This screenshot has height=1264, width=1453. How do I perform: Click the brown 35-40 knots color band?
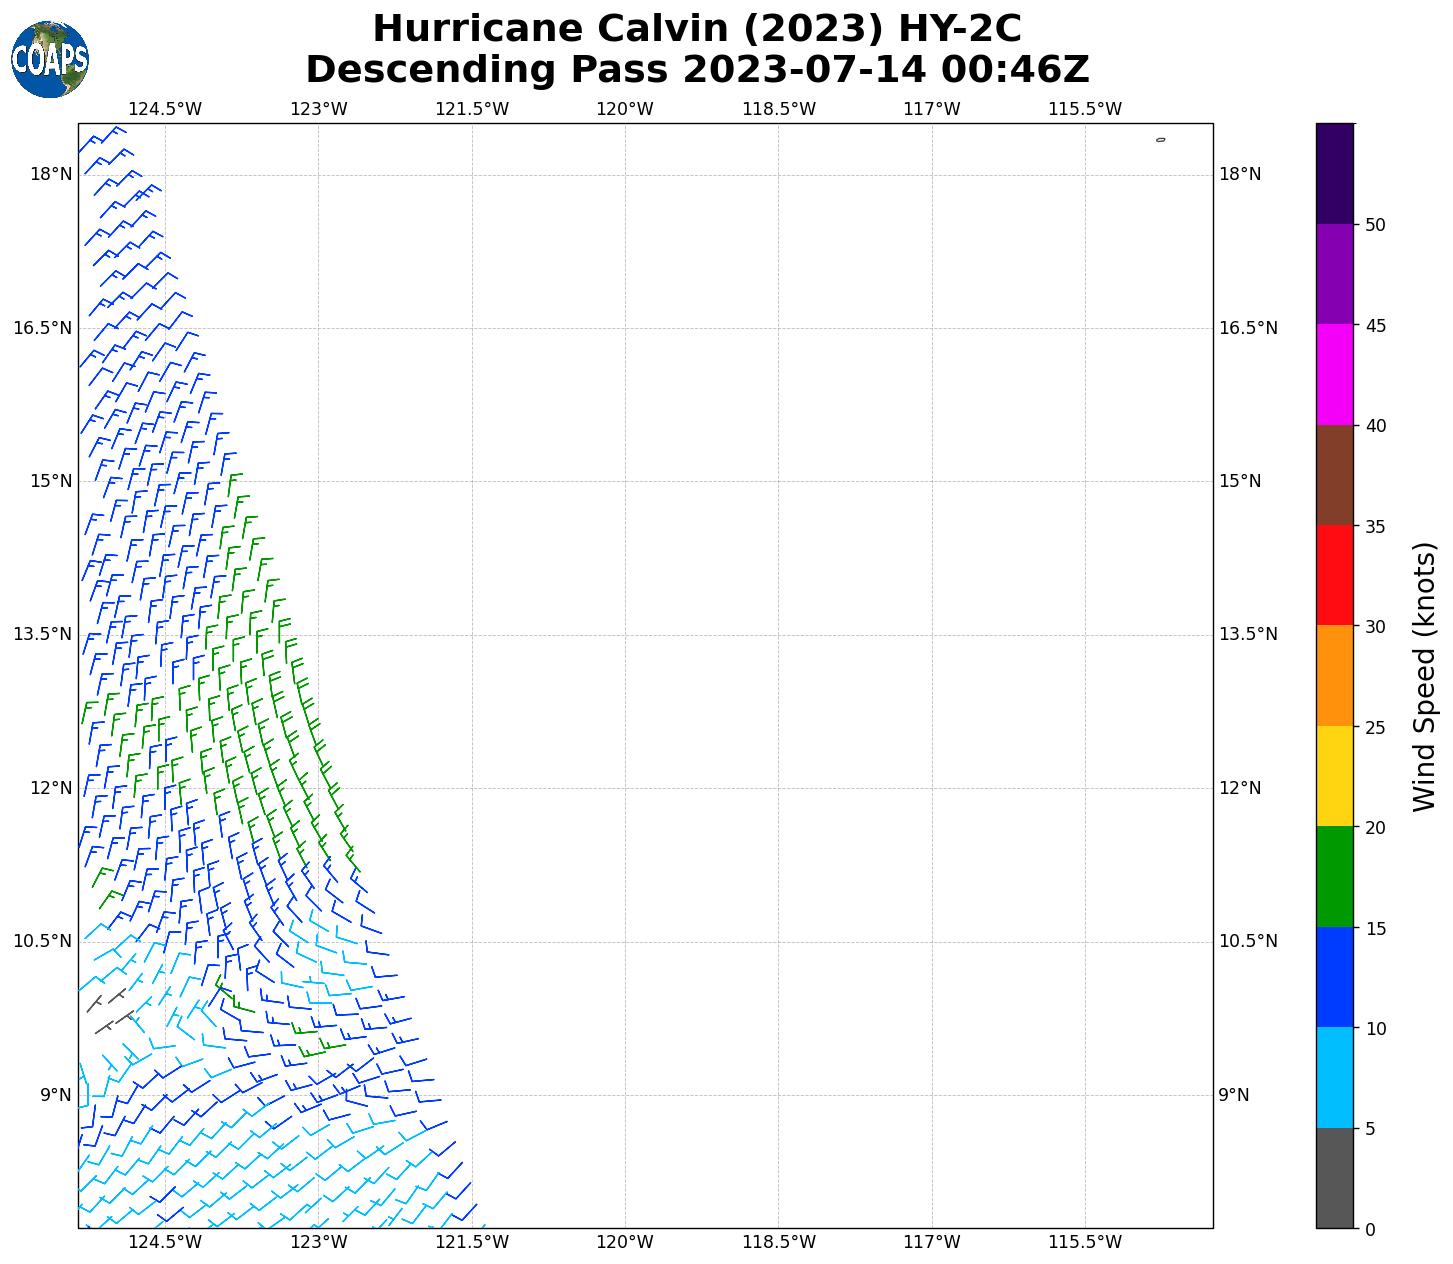coord(1334,475)
